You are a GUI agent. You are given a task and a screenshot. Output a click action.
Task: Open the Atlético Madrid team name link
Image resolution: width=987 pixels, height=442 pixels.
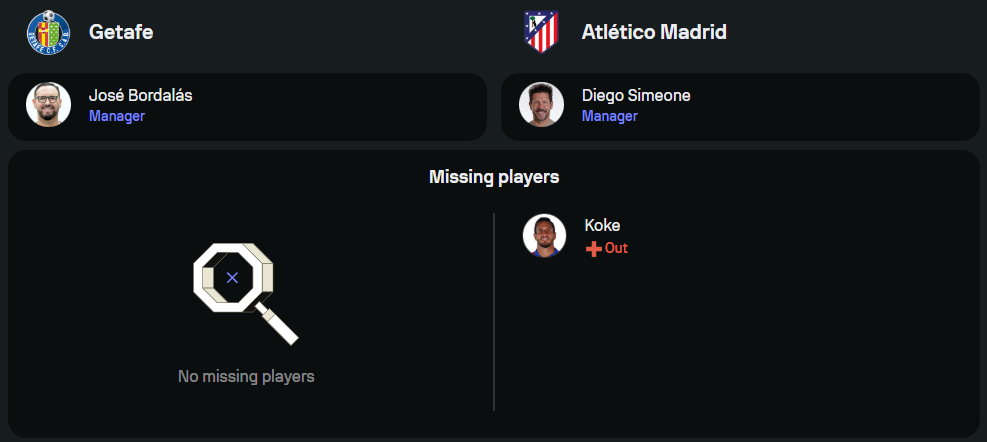click(x=654, y=32)
